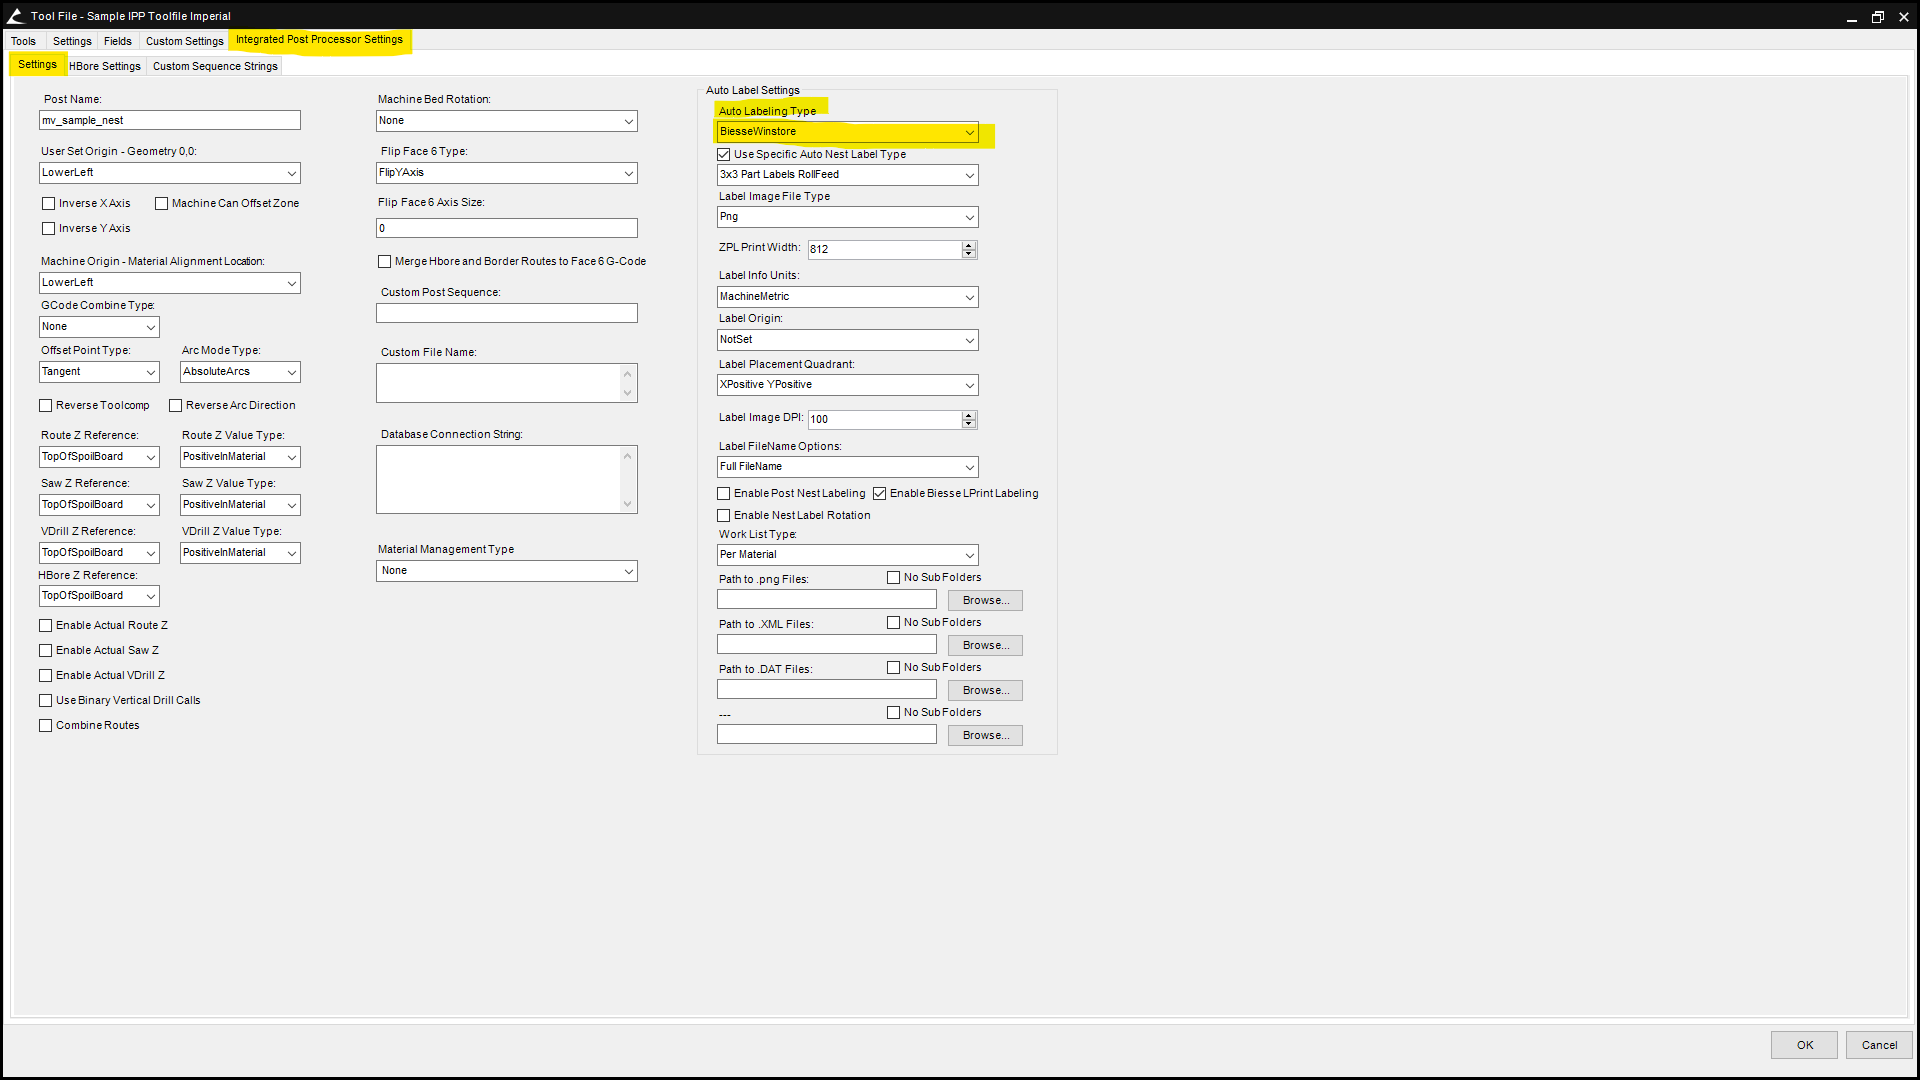Viewport: 1920px width, 1080px height.
Task: Open the Custom Sequence Strings tab
Action: coord(215,66)
